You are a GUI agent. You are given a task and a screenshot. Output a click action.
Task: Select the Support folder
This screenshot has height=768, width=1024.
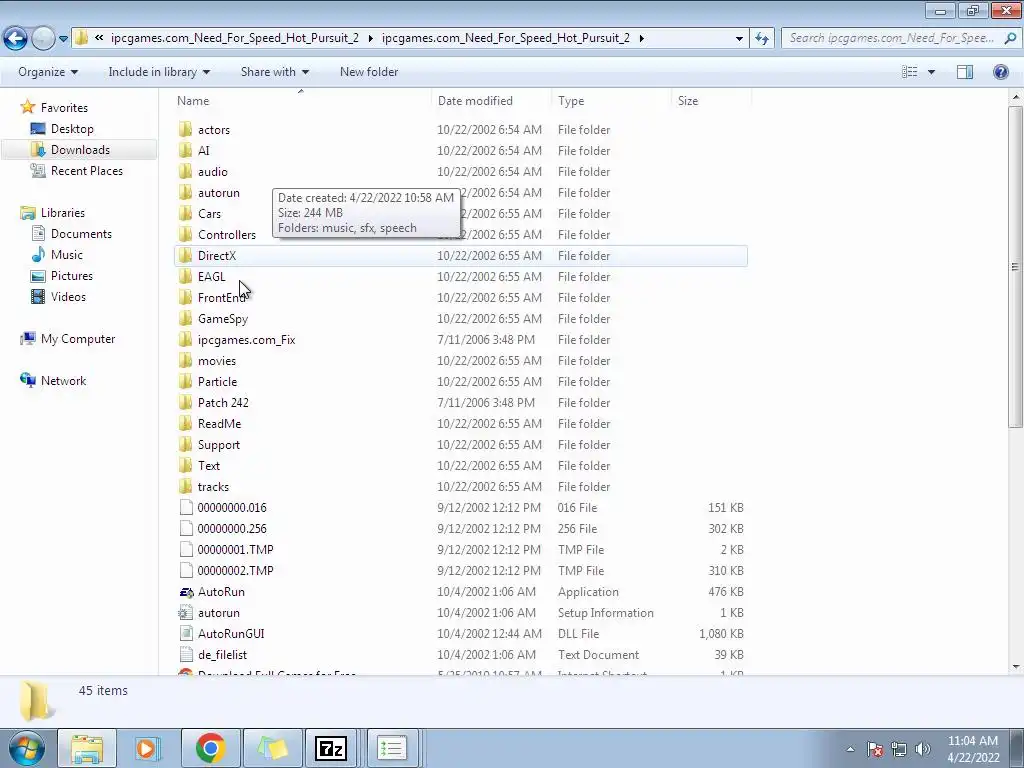(219, 445)
